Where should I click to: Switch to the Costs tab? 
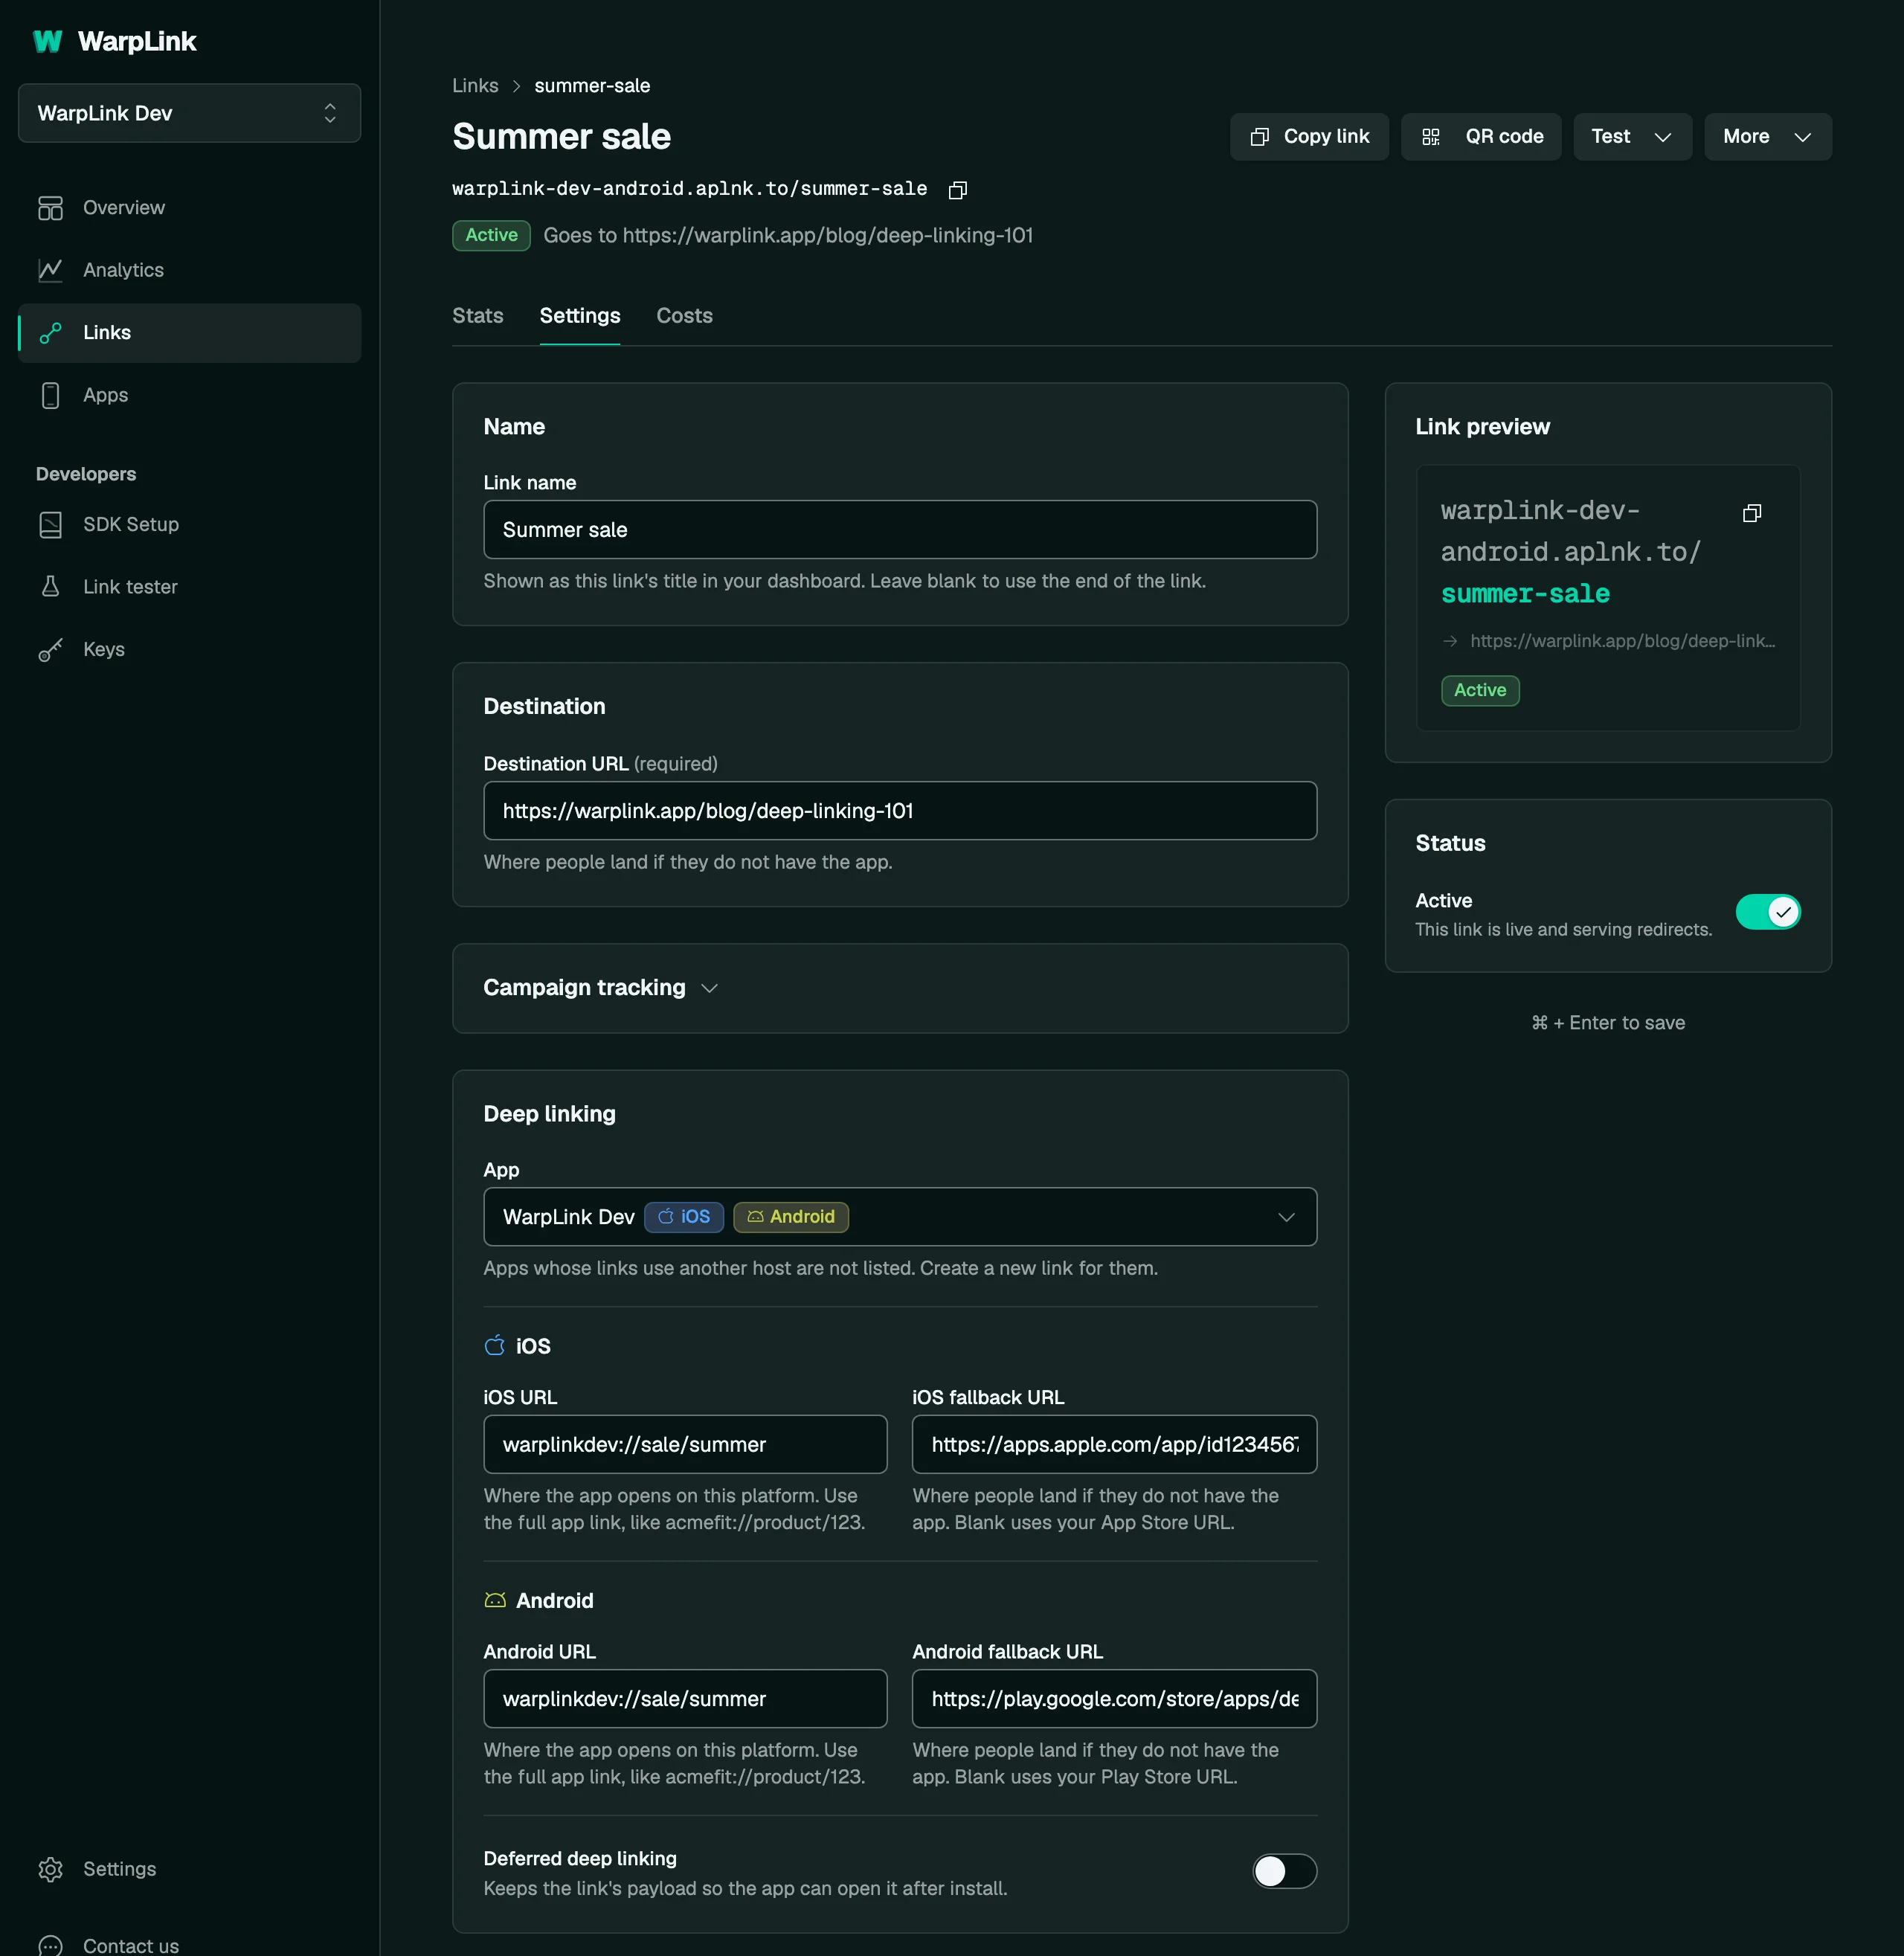(684, 316)
